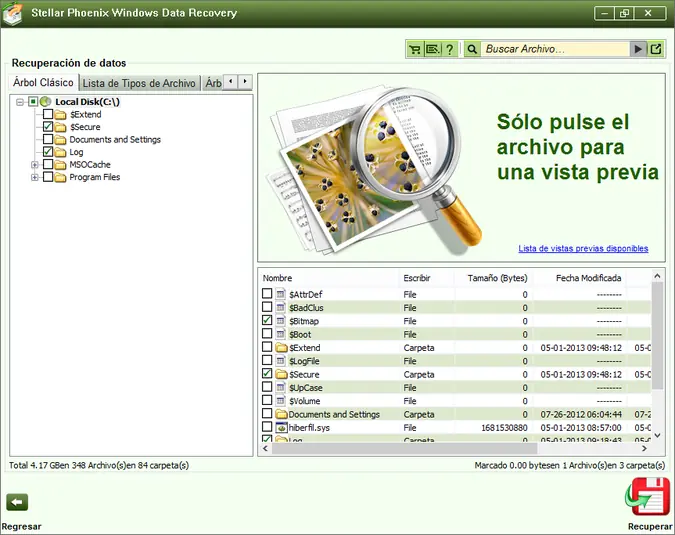Click the shopping cart buy icon

415,49
